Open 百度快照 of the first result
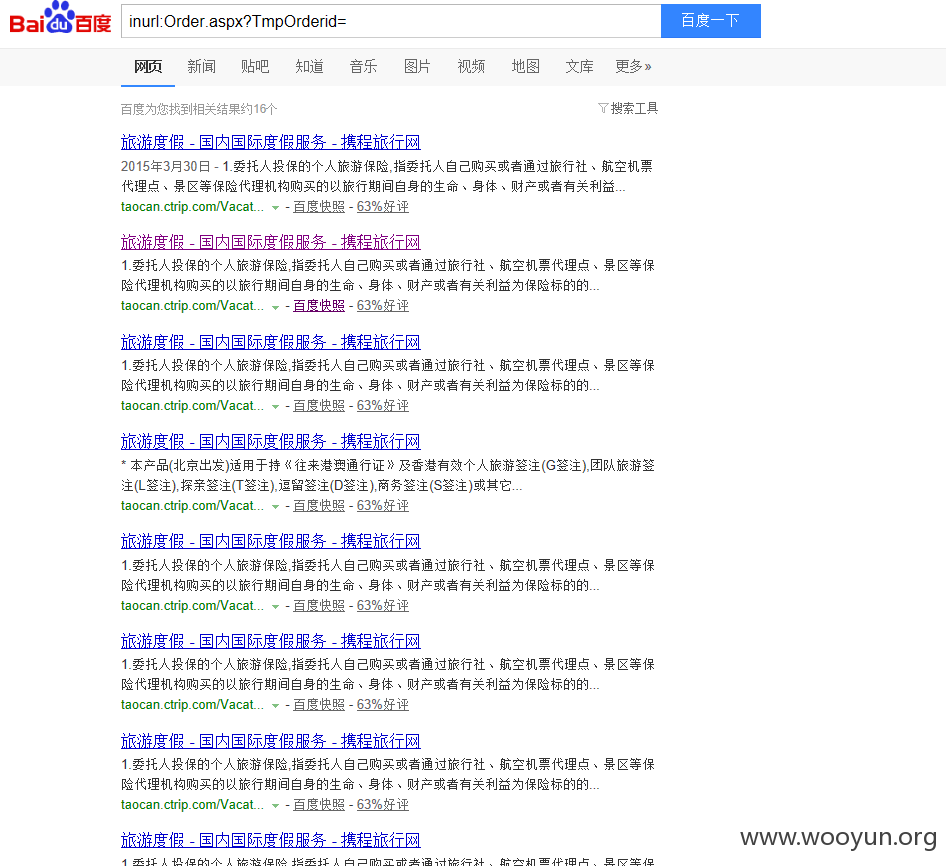 click(x=319, y=206)
